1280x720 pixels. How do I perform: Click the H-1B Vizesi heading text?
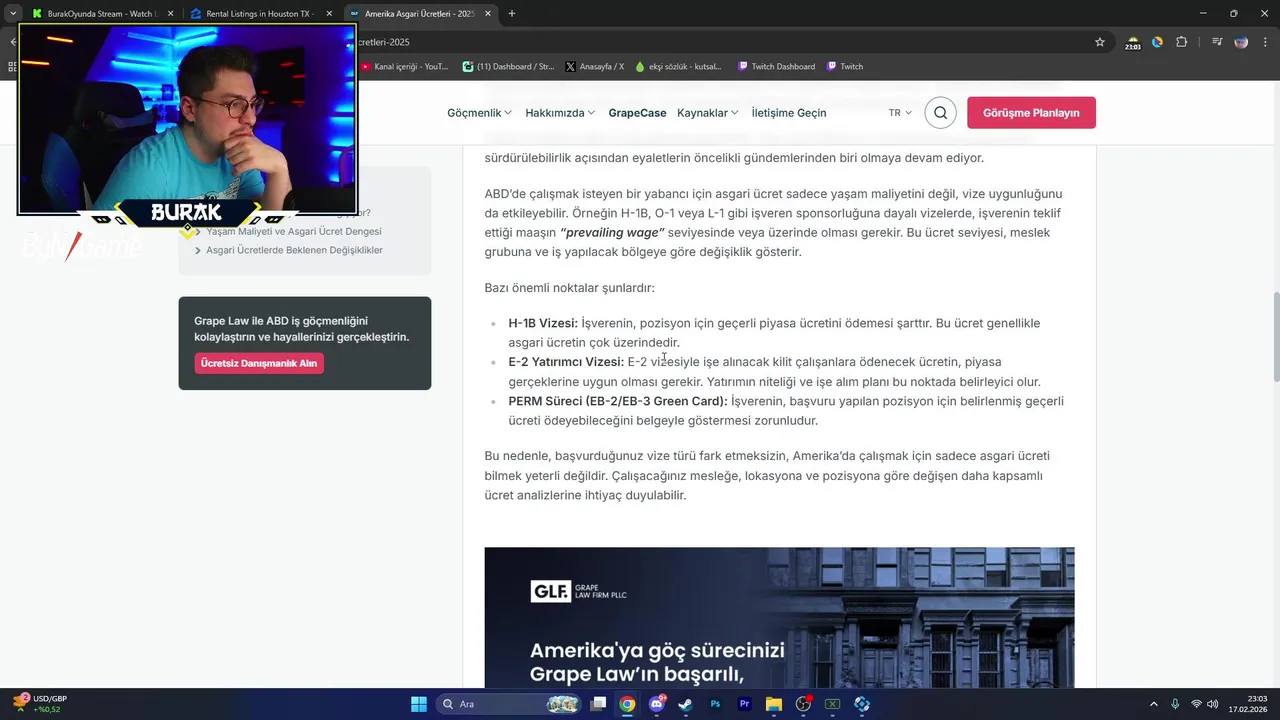[543, 323]
